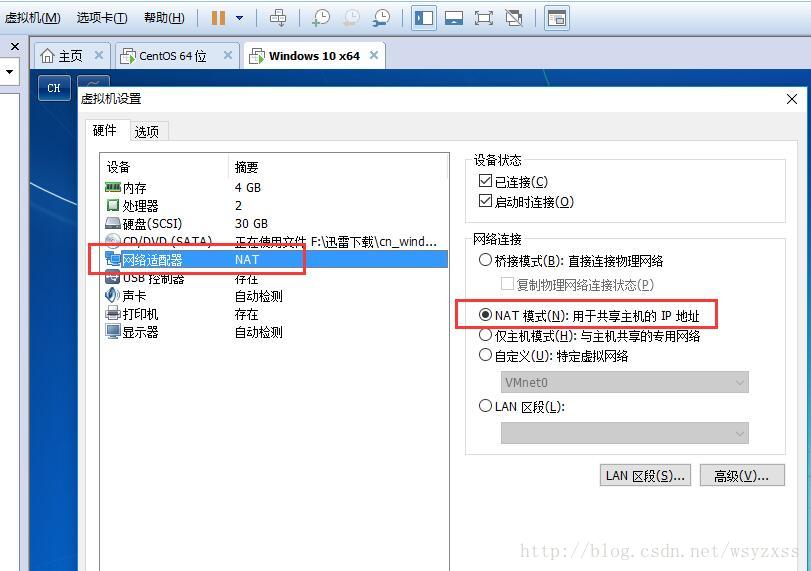Switch to the 选项 tab

(146, 132)
